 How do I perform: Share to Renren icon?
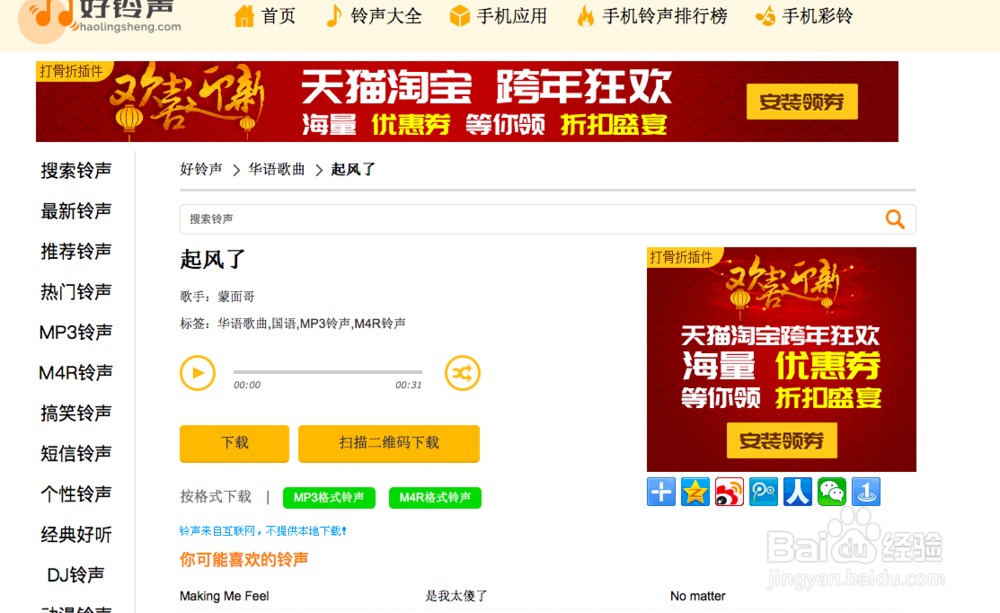tap(797, 492)
